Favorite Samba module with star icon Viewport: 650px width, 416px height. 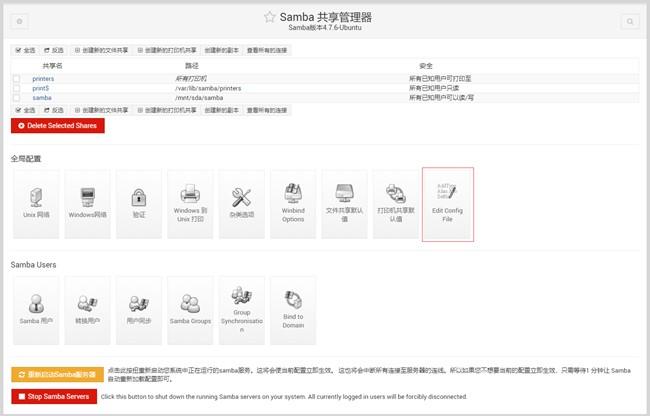(x=270, y=17)
